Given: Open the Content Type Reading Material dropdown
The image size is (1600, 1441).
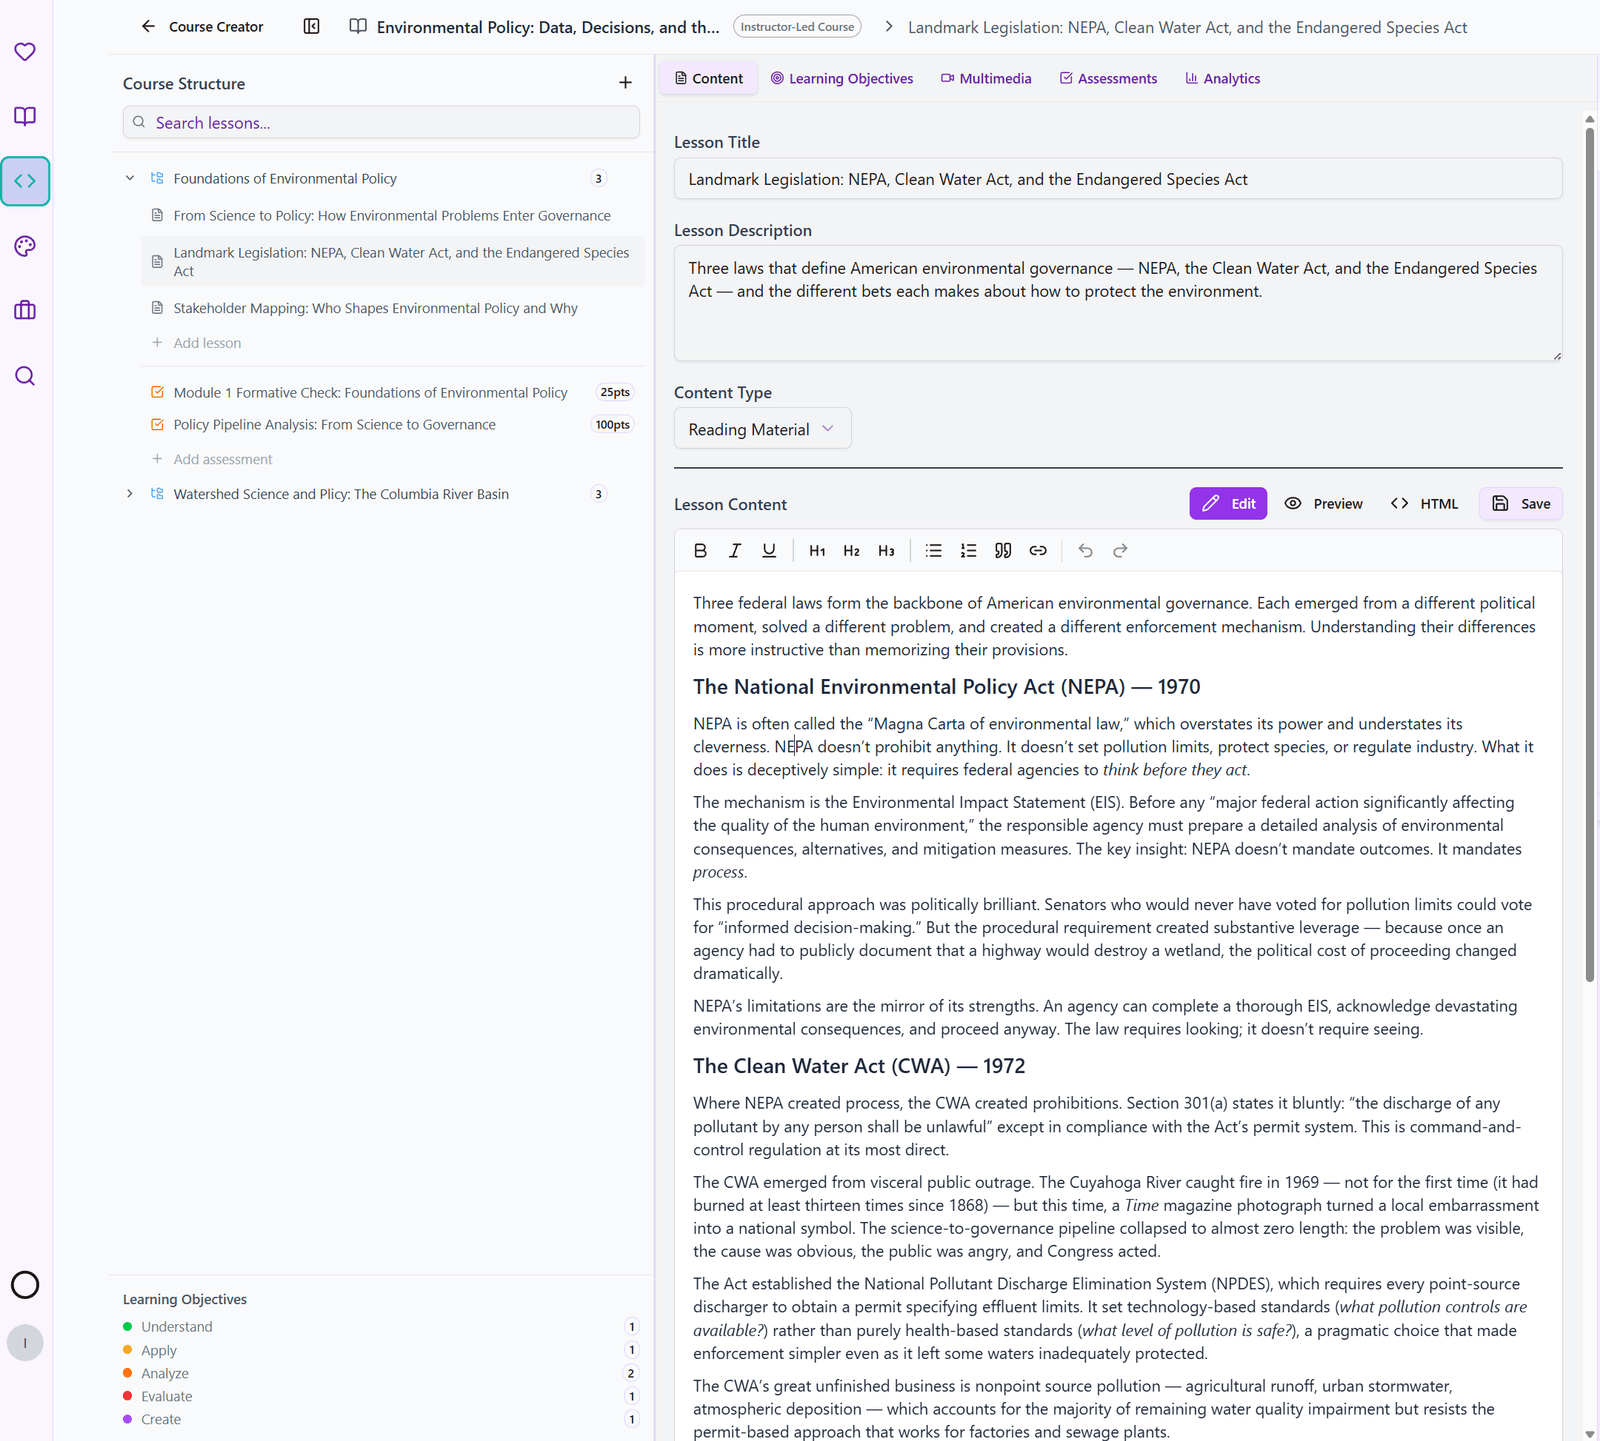Looking at the screenshot, I should (x=762, y=429).
